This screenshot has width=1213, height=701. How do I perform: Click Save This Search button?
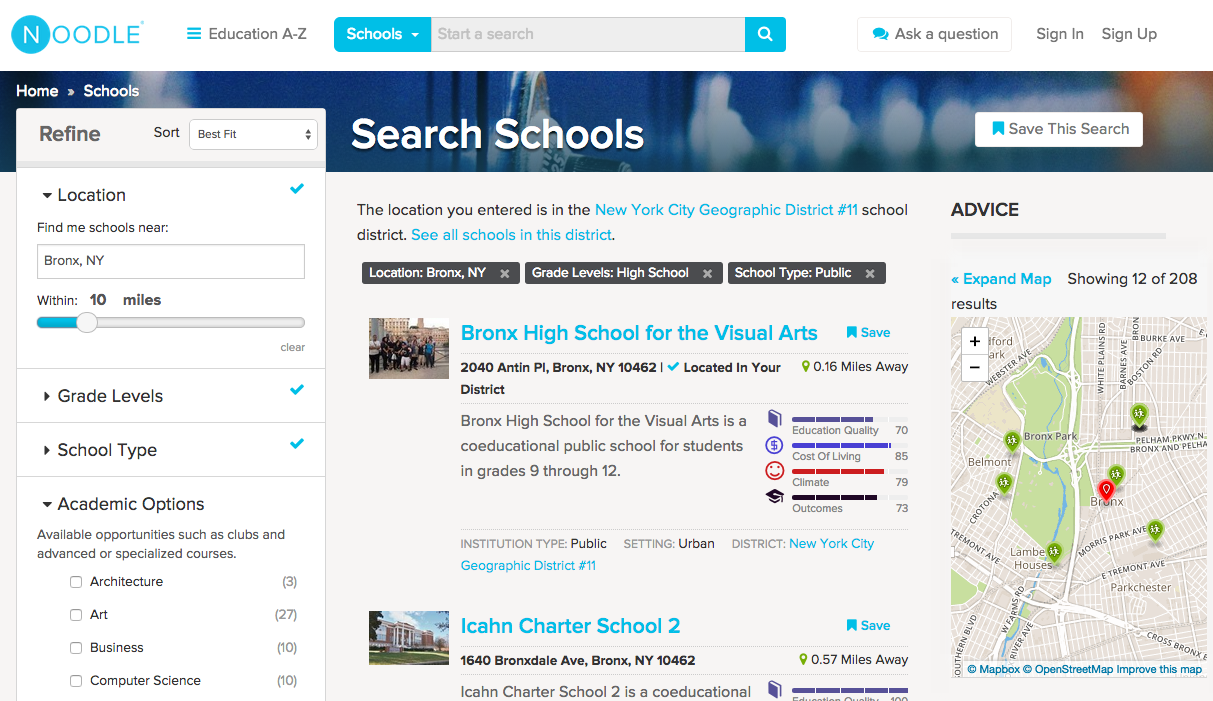(1059, 129)
